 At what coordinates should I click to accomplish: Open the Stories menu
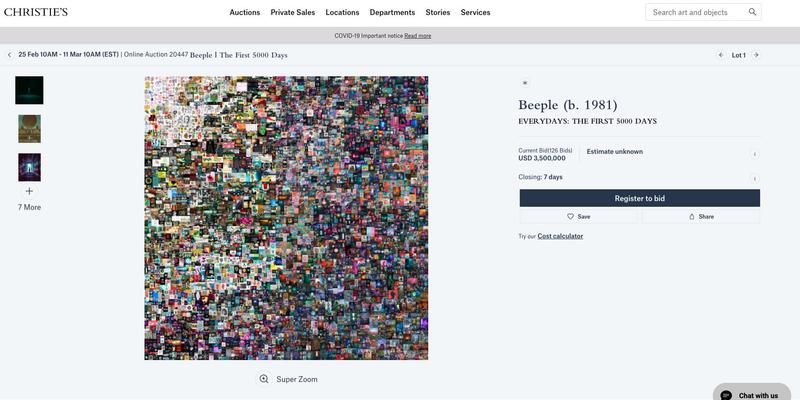pyautogui.click(x=438, y=12)
